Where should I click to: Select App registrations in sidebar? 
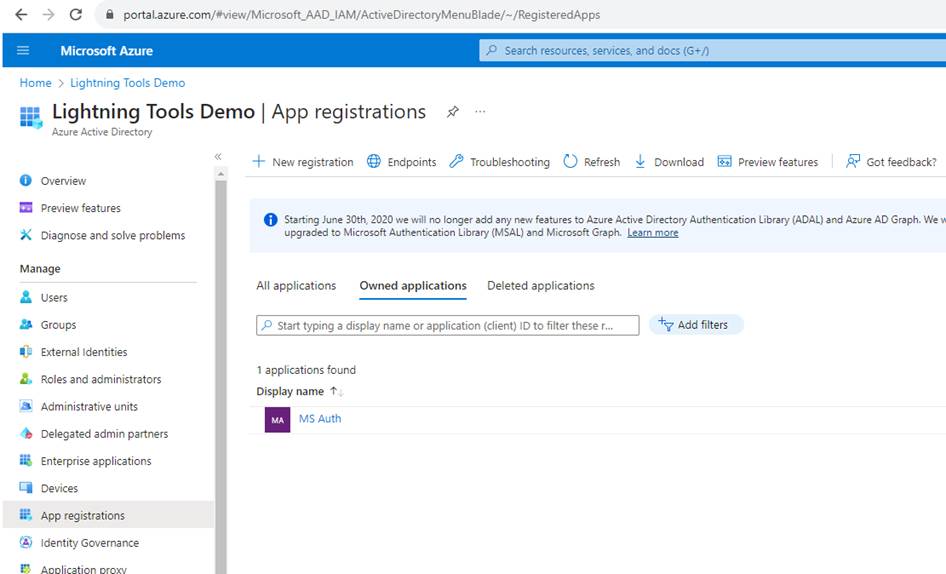pos(109,515)
